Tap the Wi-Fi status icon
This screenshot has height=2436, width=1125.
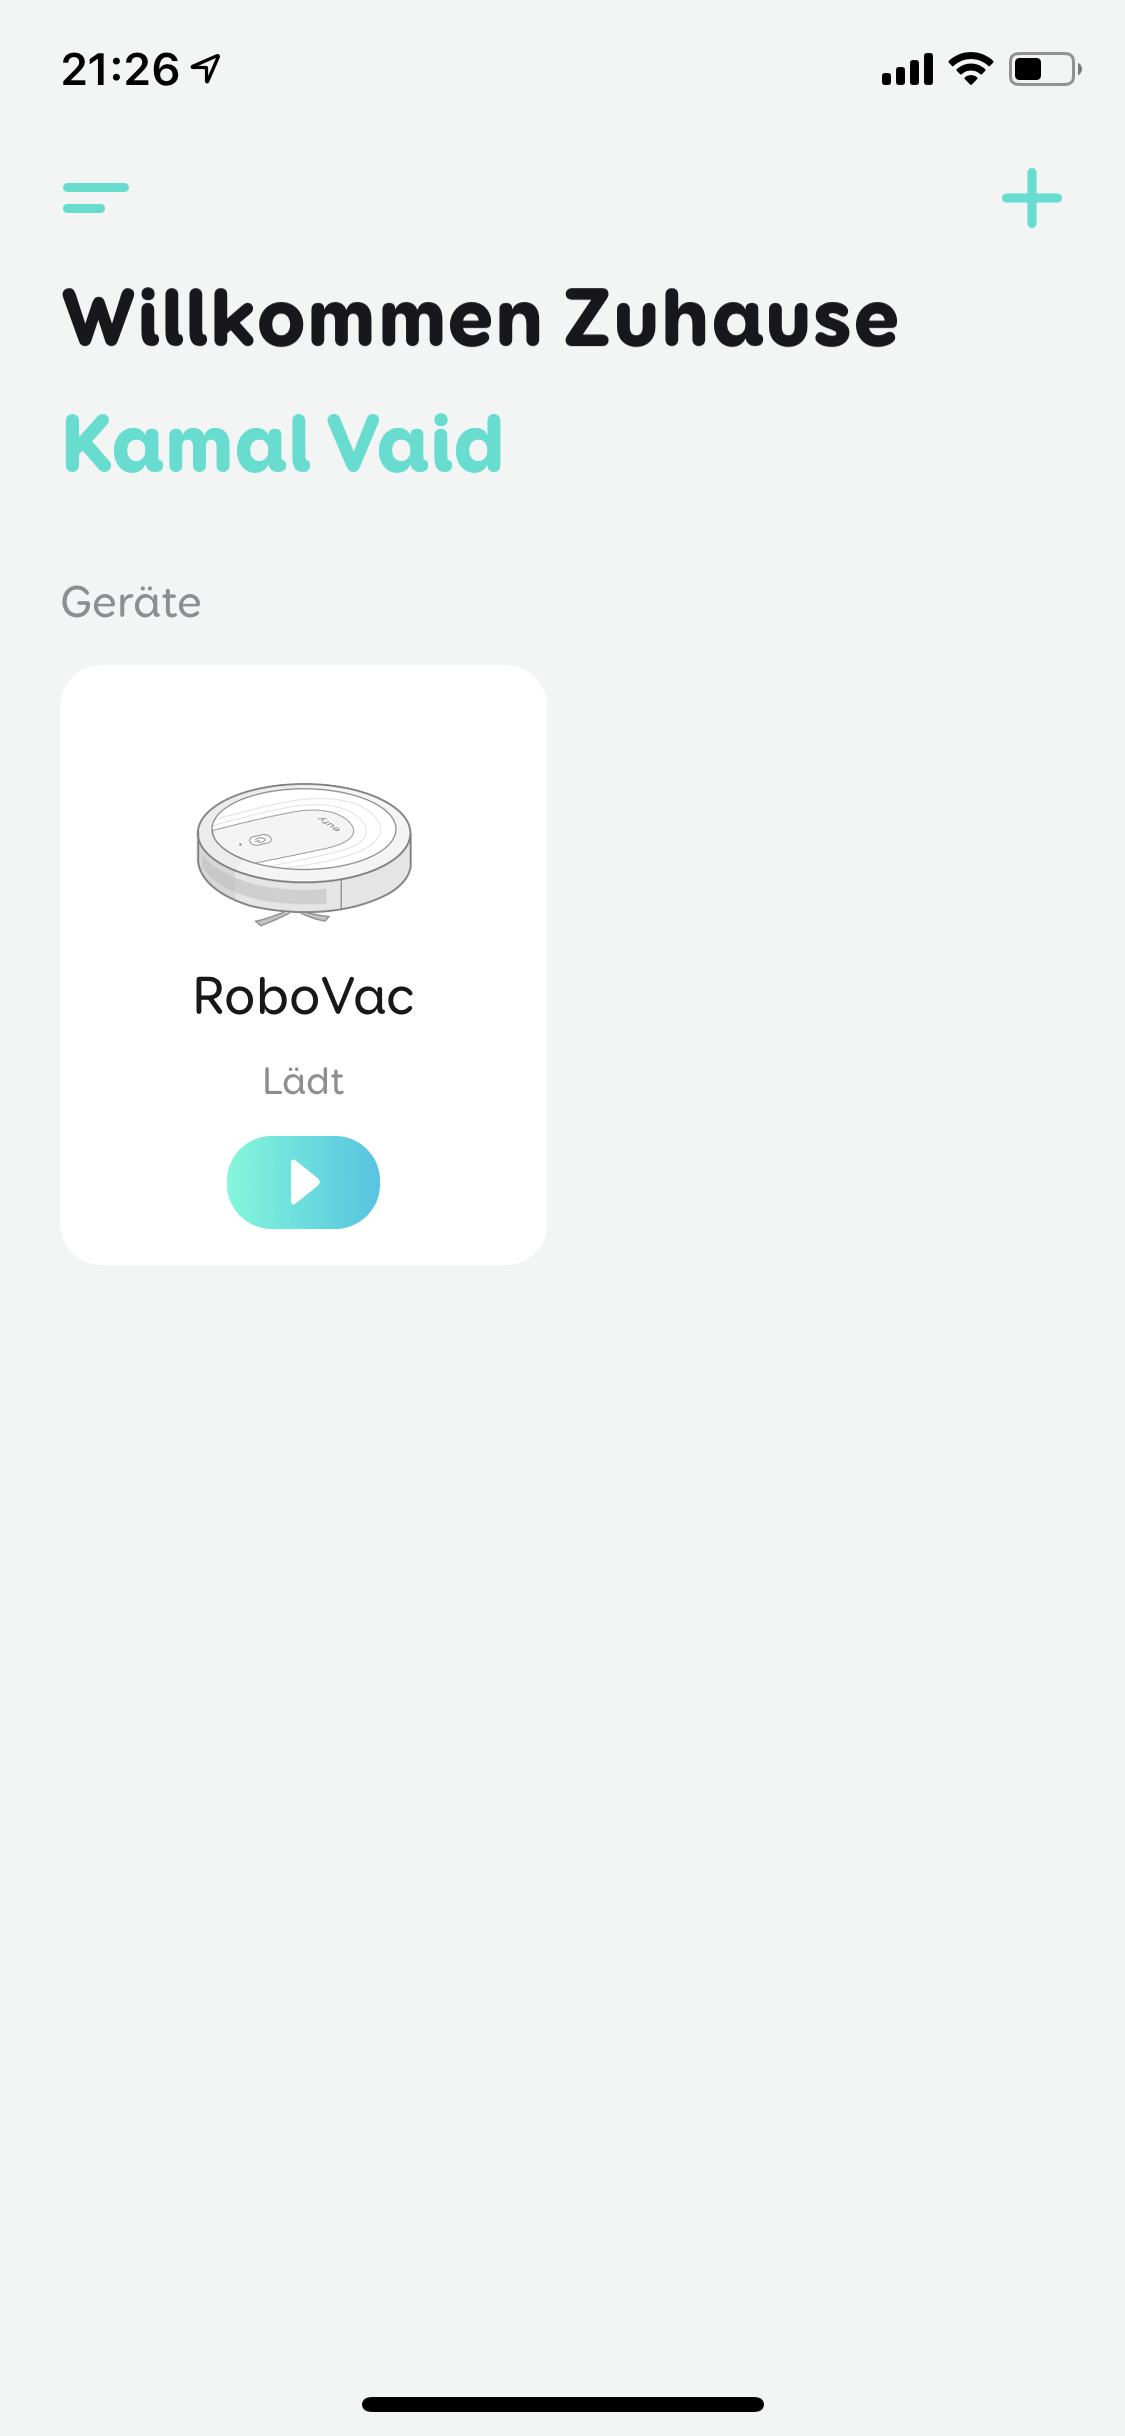point(970,69)
